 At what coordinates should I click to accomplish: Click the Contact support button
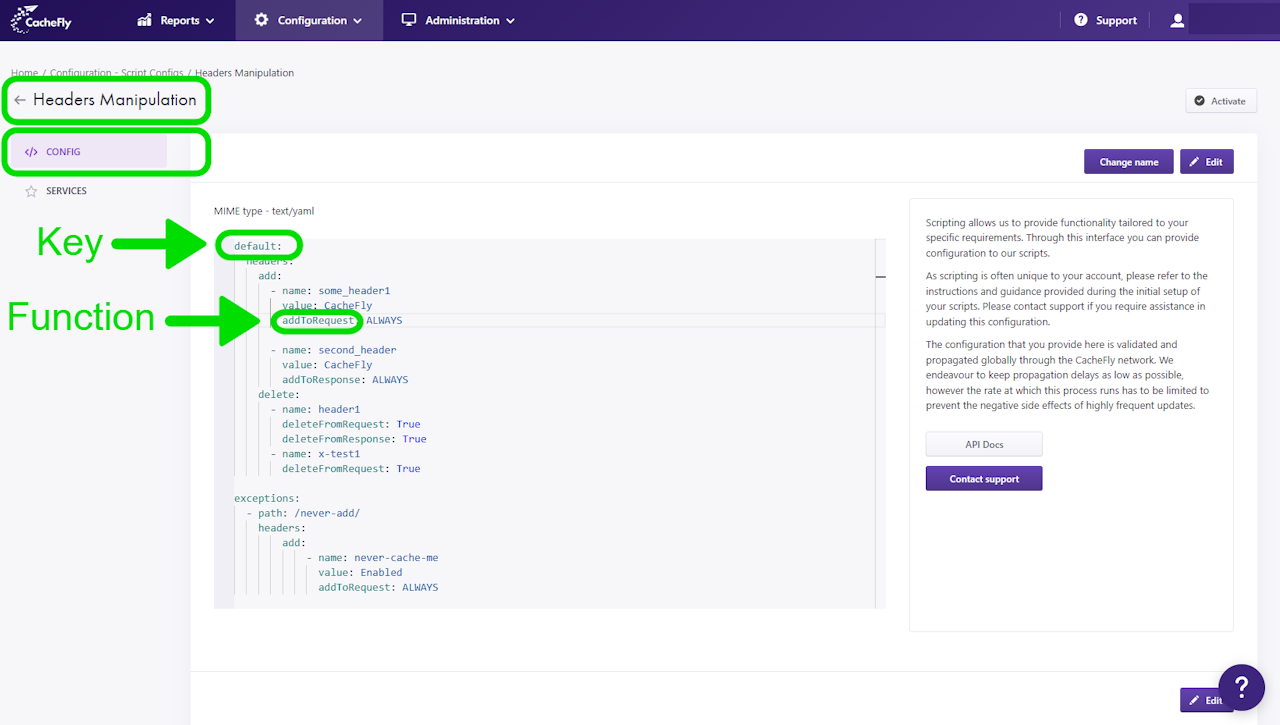click(984, 479)
